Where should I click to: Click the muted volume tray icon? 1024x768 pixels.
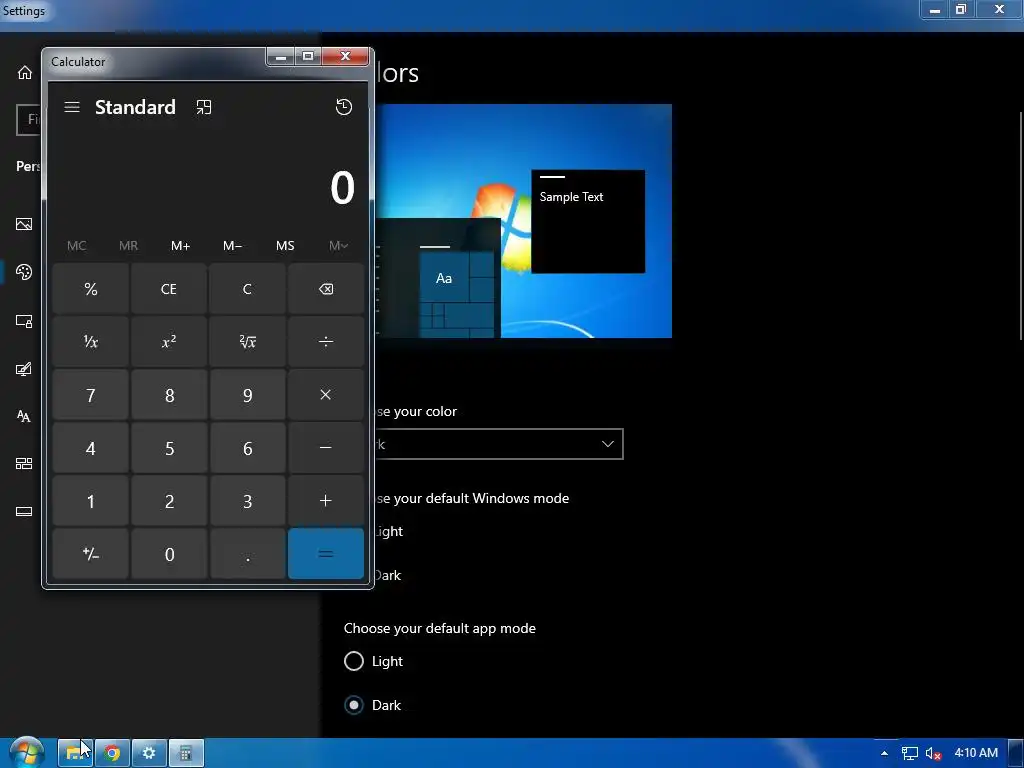click(x=933, y=753)
